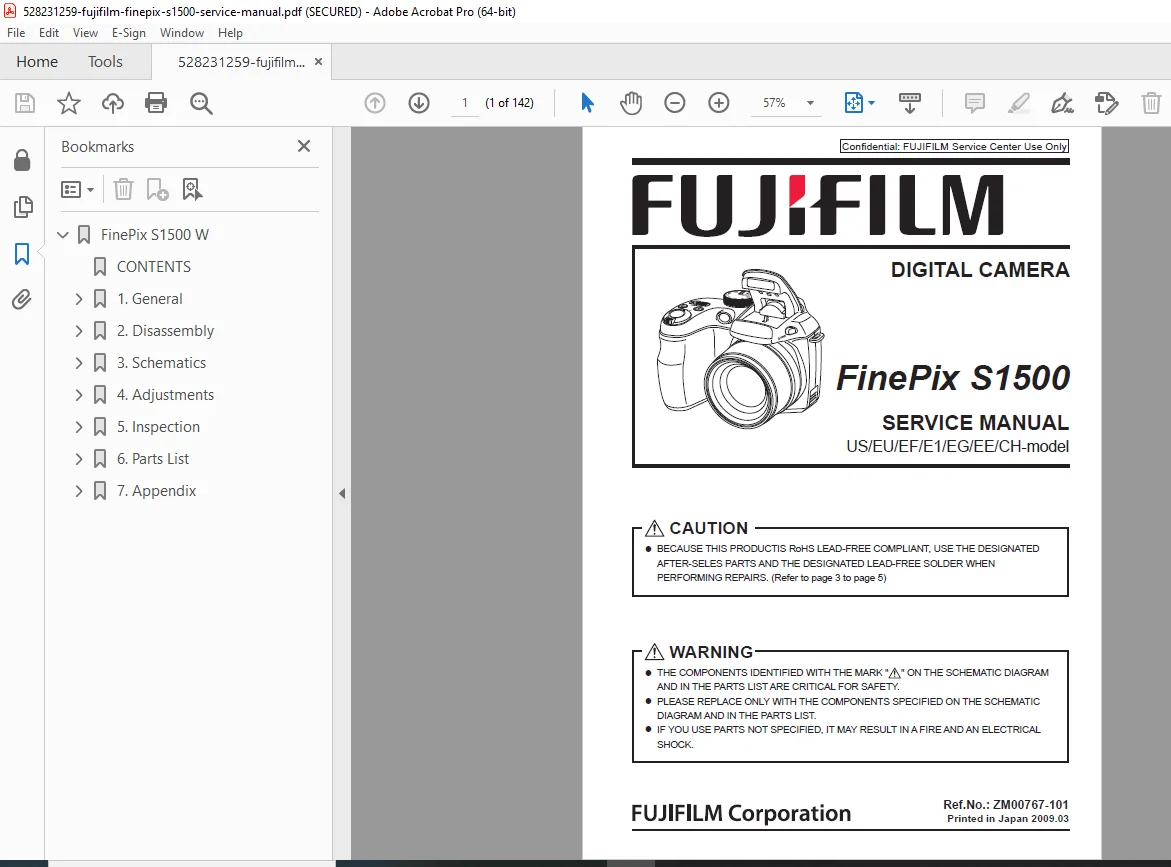Close the Bookmarks panel
The image size is (1171, 867).
(x=304, y=146)
